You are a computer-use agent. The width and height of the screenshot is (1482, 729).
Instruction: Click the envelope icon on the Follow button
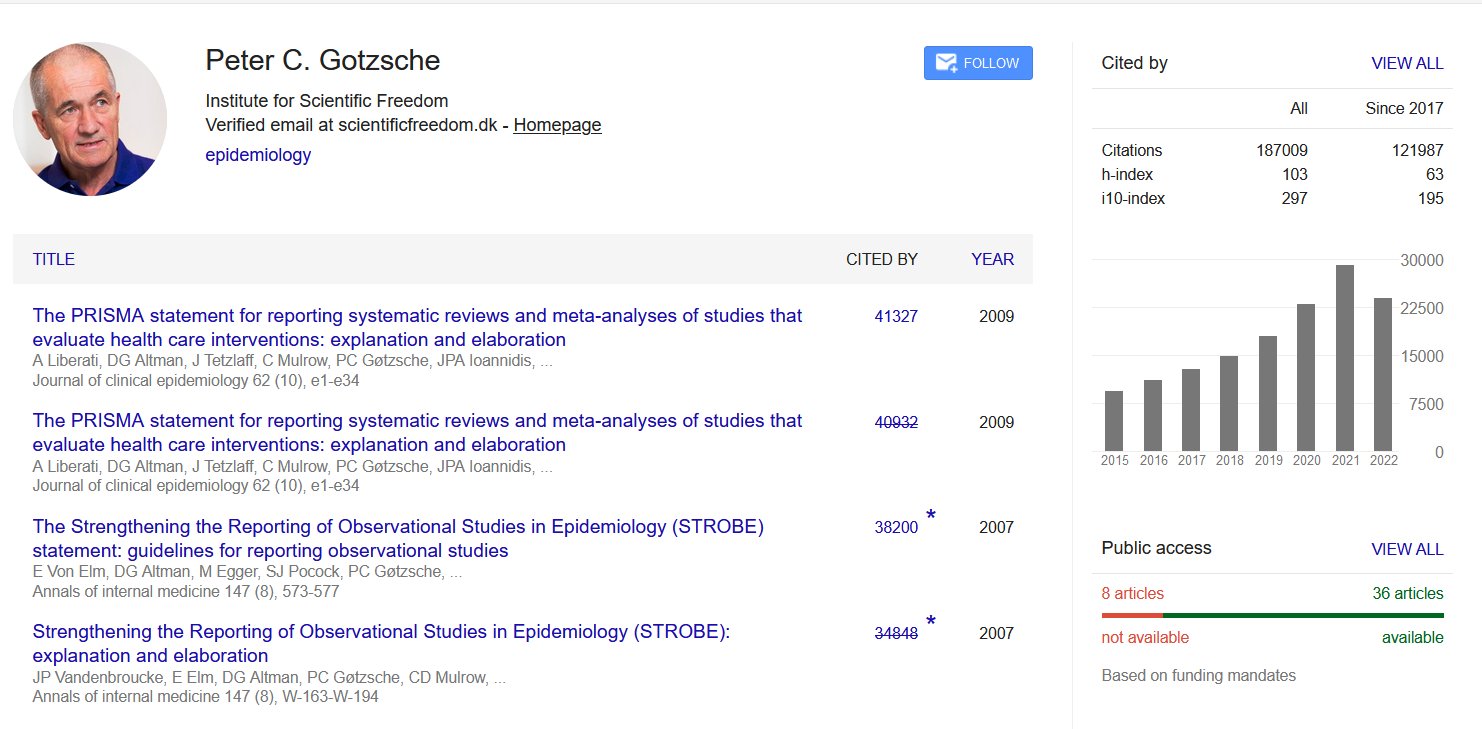pyautogui.click(x=945, y=63)
